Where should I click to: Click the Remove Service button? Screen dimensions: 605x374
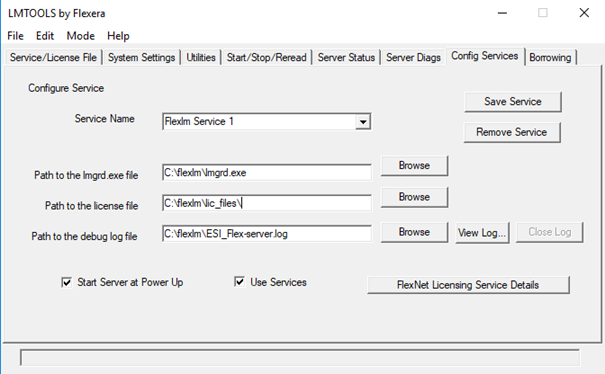[512, 132]
